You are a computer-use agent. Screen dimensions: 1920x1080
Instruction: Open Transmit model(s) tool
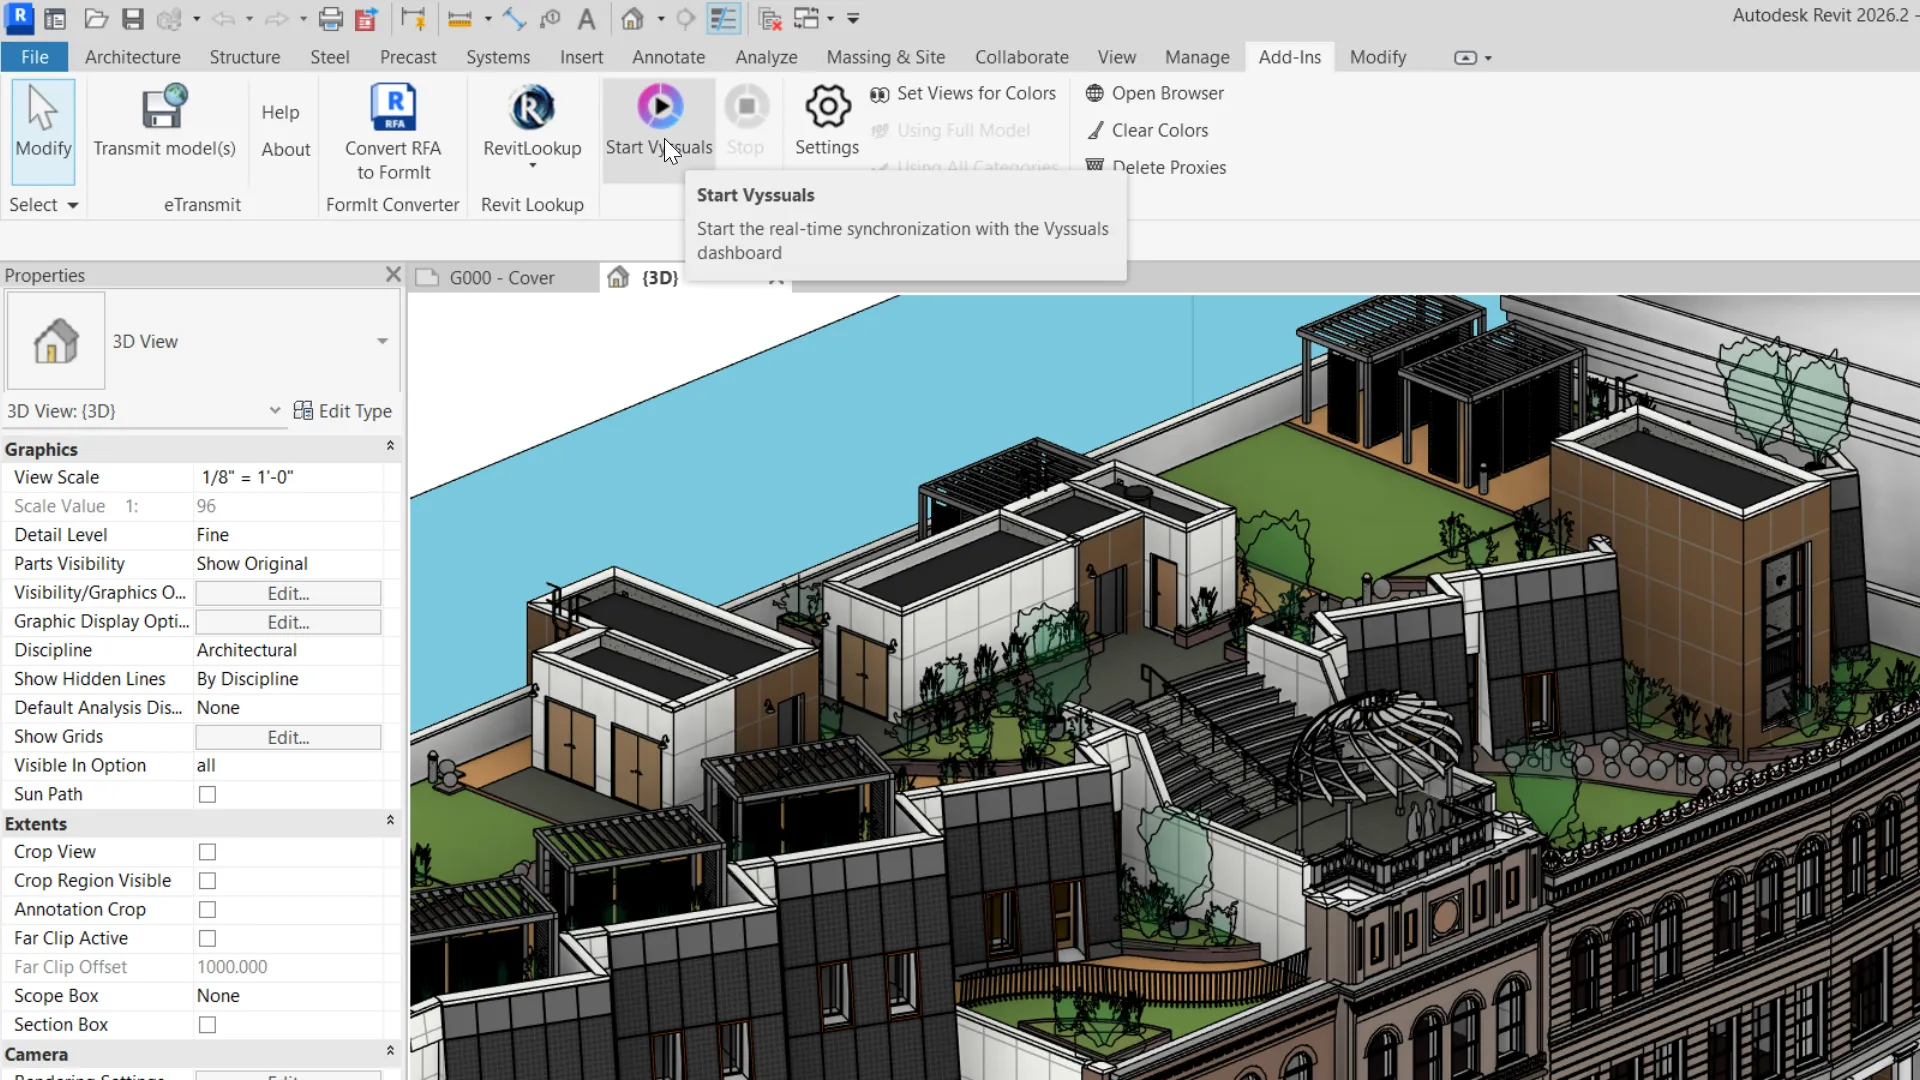(164, 107)
